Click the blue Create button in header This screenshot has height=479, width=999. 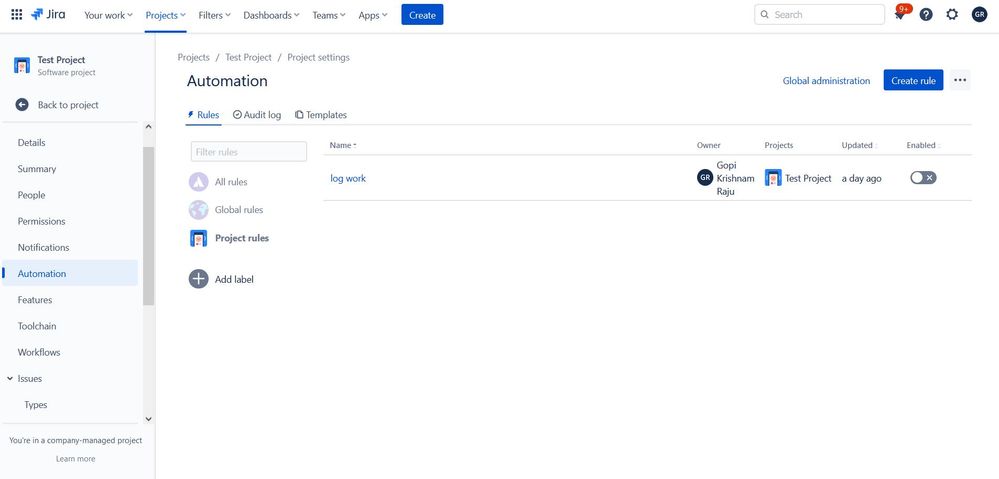point(422,15)
